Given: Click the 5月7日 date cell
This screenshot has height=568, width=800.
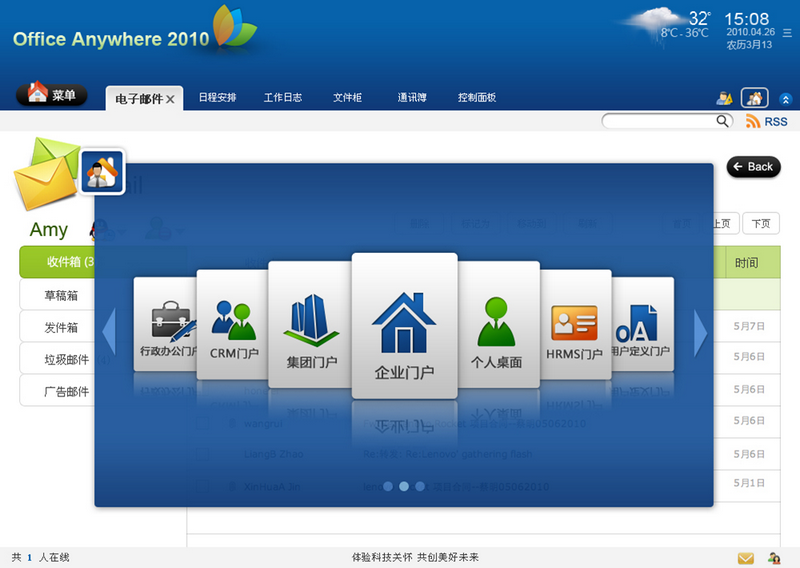Looking at the screenshot, I should (x=748, y=326).
